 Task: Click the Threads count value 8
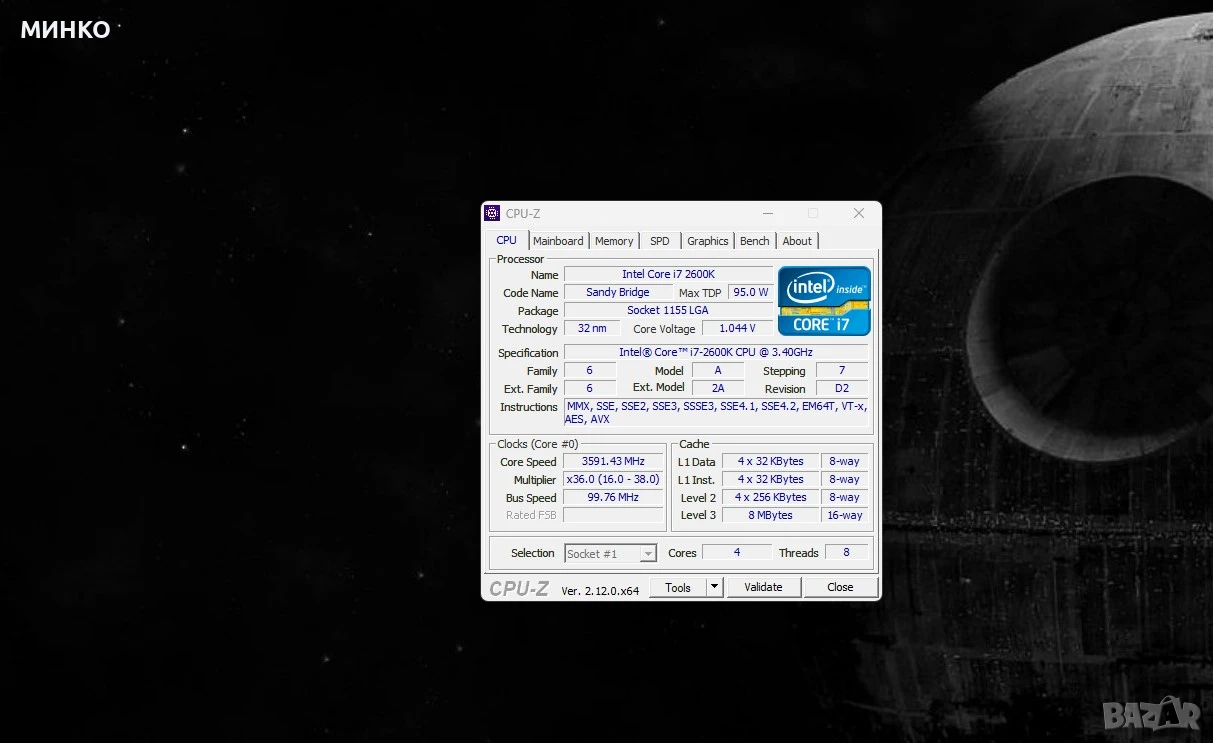pyautogui.click(x=846, y=552)
